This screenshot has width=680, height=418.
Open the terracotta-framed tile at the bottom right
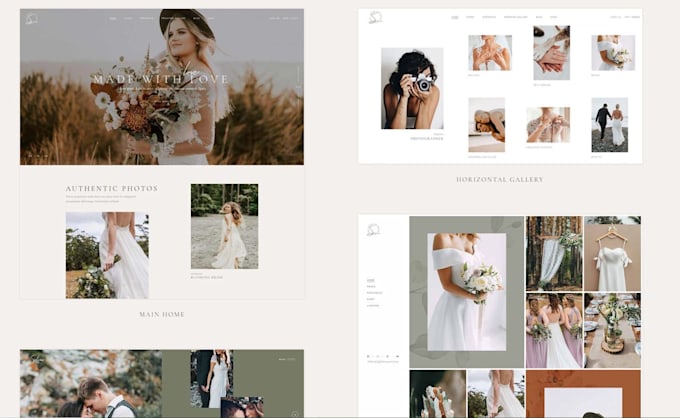click(x=583, y=393)
